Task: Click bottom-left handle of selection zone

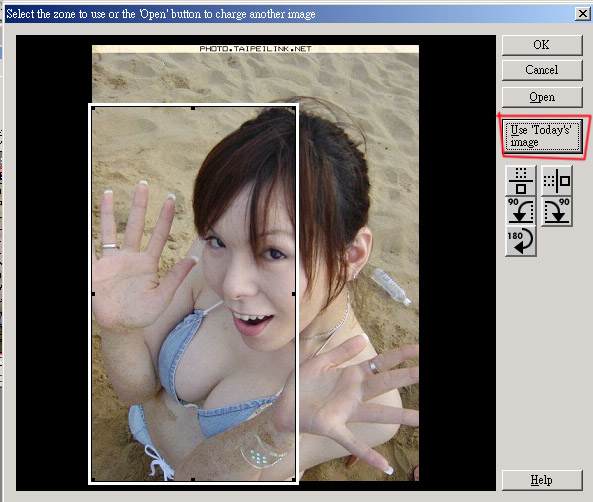Action: 93,480
